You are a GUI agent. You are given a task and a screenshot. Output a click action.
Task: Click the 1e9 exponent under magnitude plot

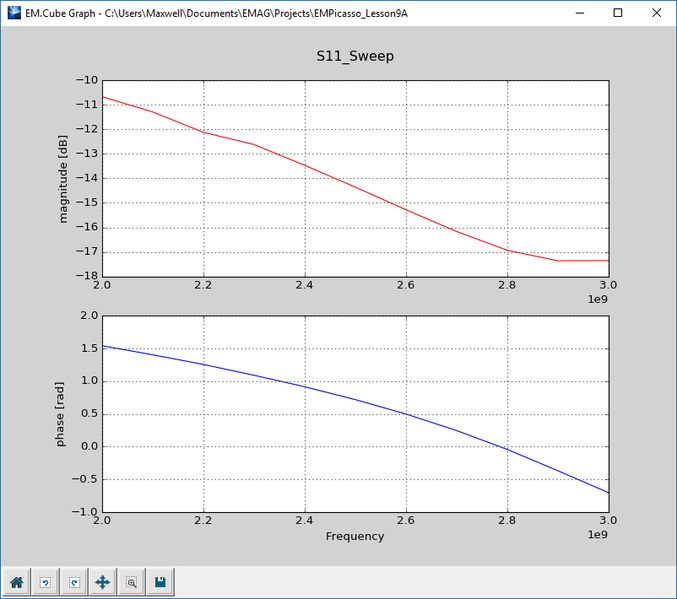click(598, 299)
